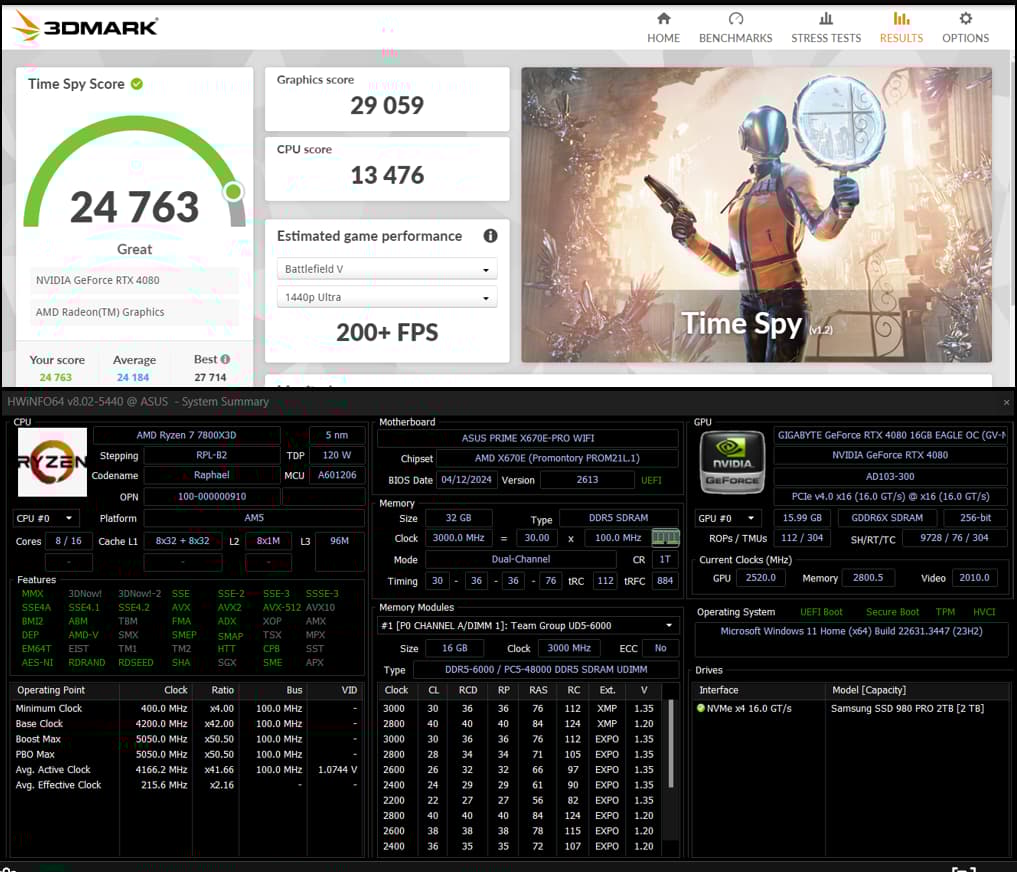Viewport: 1017px width, 872px height.
Task: Click the info icon next to Best
Action: pyautogui.click(x=225, y=359)
